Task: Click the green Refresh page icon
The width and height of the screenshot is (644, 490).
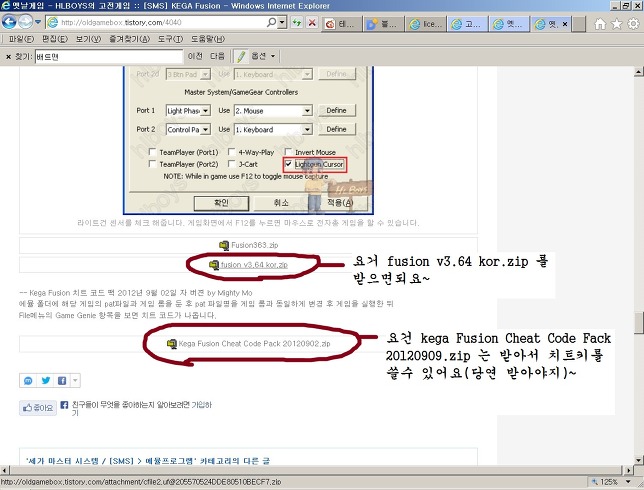Action: [x=297, y=23]
